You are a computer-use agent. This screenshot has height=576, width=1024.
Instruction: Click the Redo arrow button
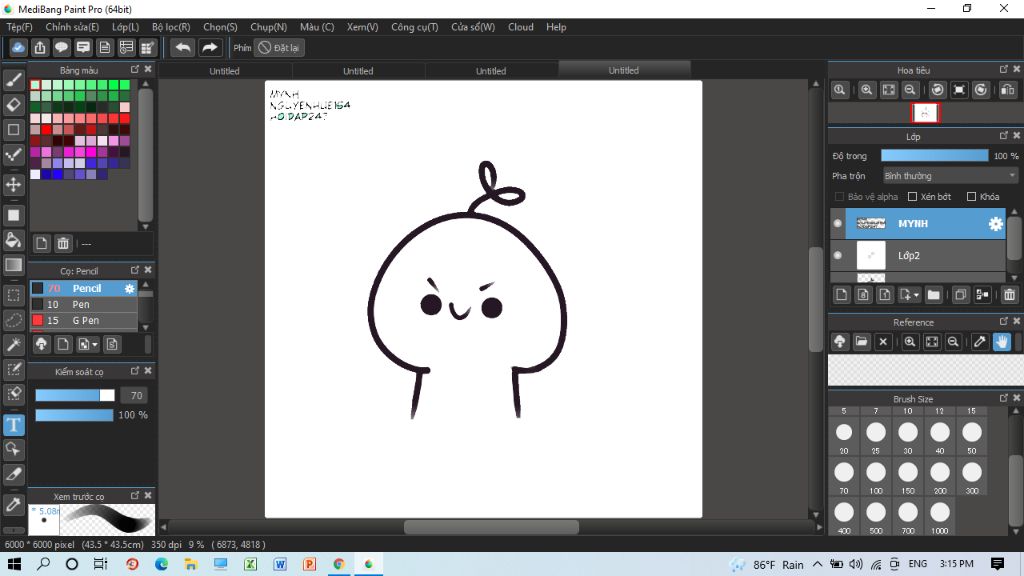click(x=209, y=48)
